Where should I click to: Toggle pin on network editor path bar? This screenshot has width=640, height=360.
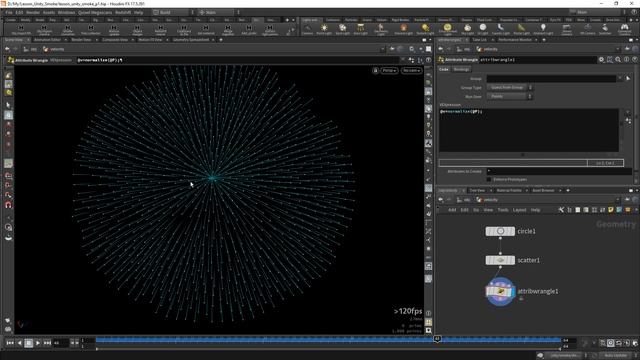627,200
